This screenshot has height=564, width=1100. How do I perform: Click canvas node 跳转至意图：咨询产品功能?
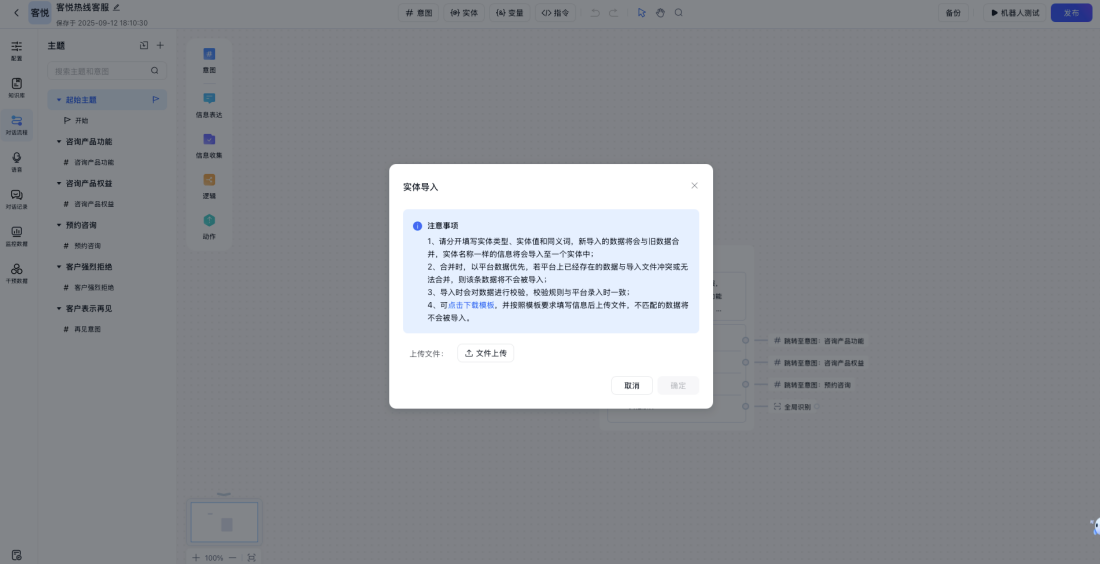819,341
